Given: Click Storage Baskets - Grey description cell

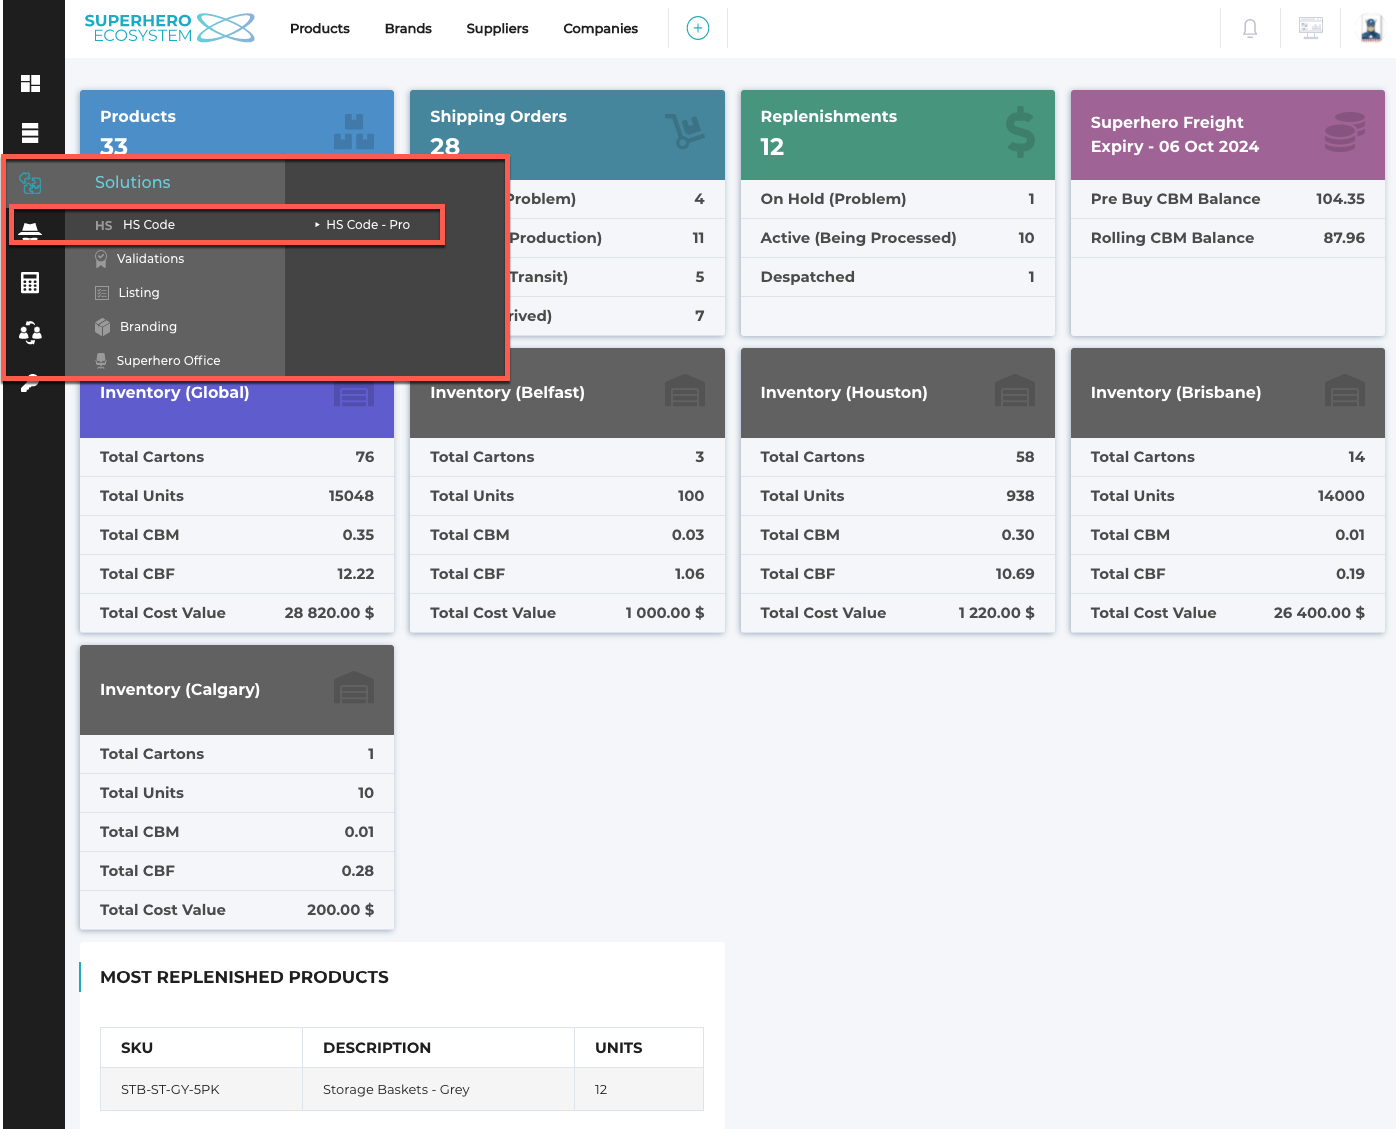Looking at the screenshot, I should [438, 1089].
